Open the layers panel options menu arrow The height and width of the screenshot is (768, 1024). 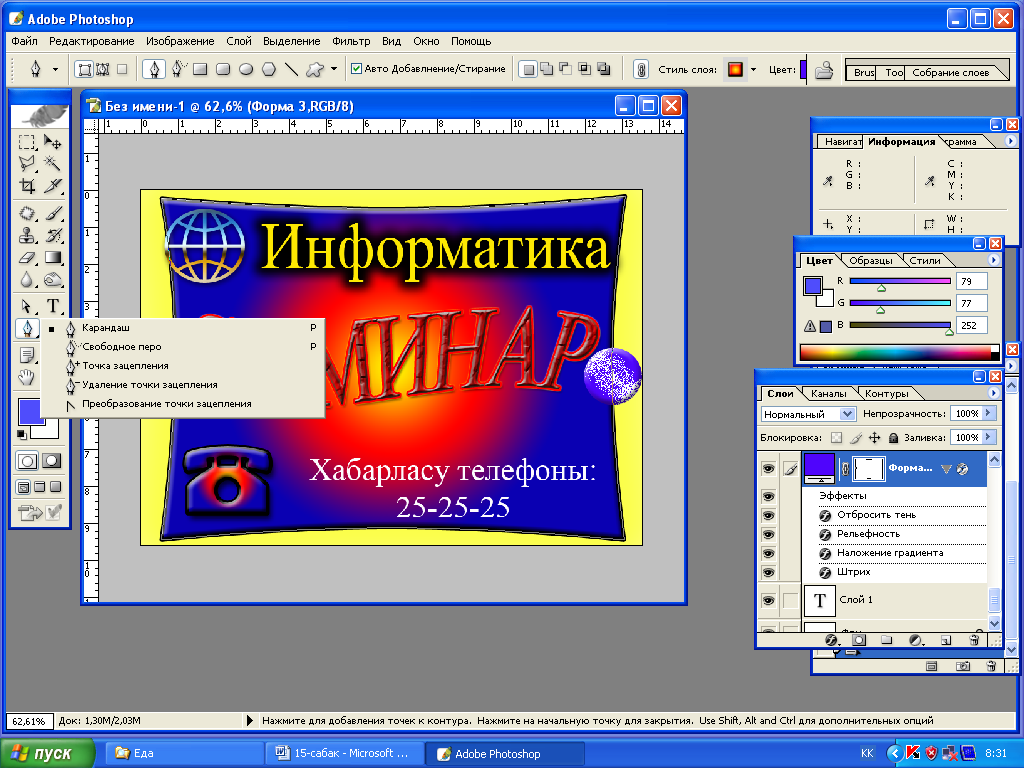coord(994,393)
